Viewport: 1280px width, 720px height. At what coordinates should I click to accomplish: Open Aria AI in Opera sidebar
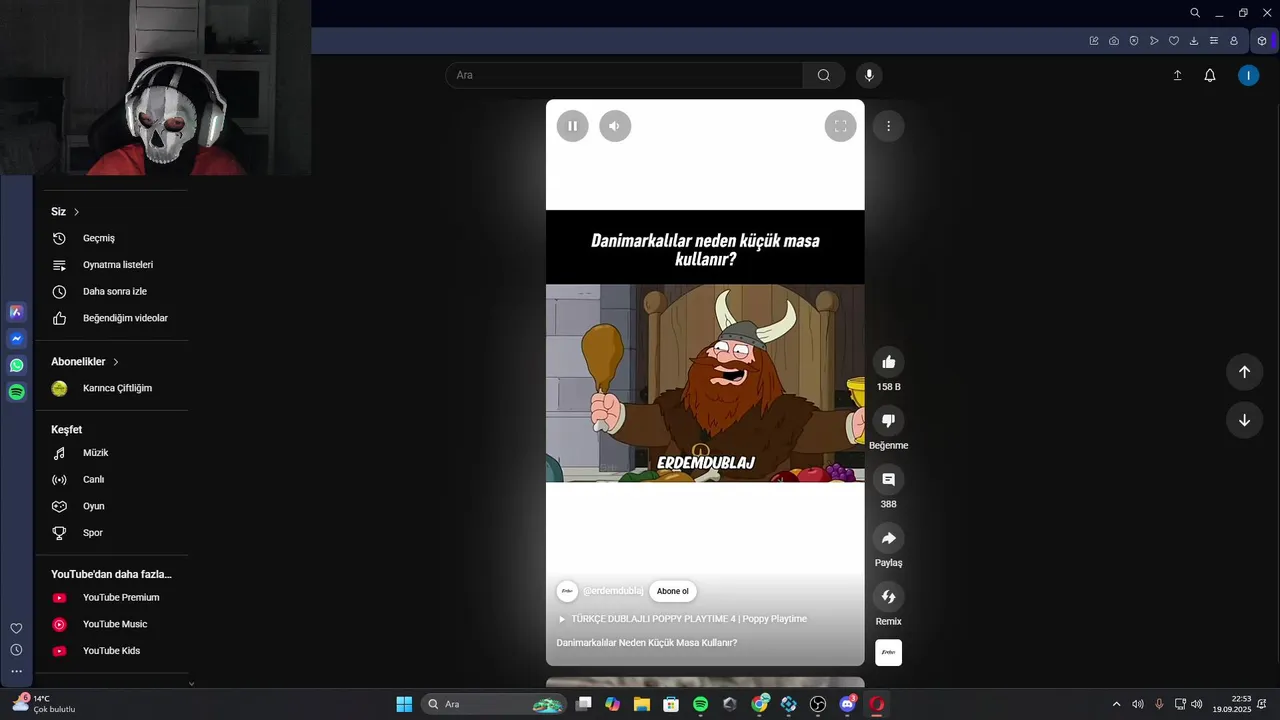pos(16,312)
